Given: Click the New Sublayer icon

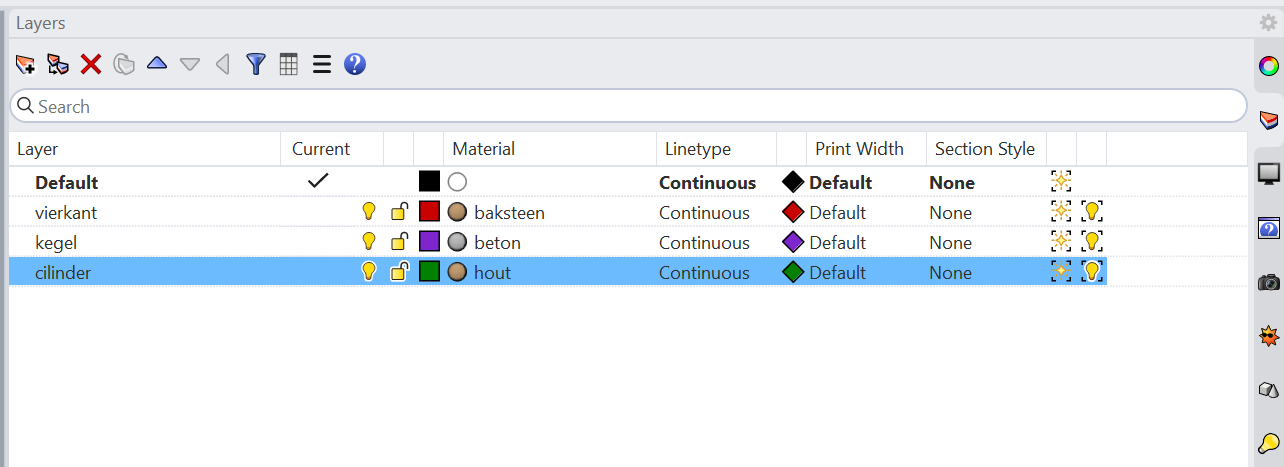Looking at the screenshot, I should [x=58, y=65].
